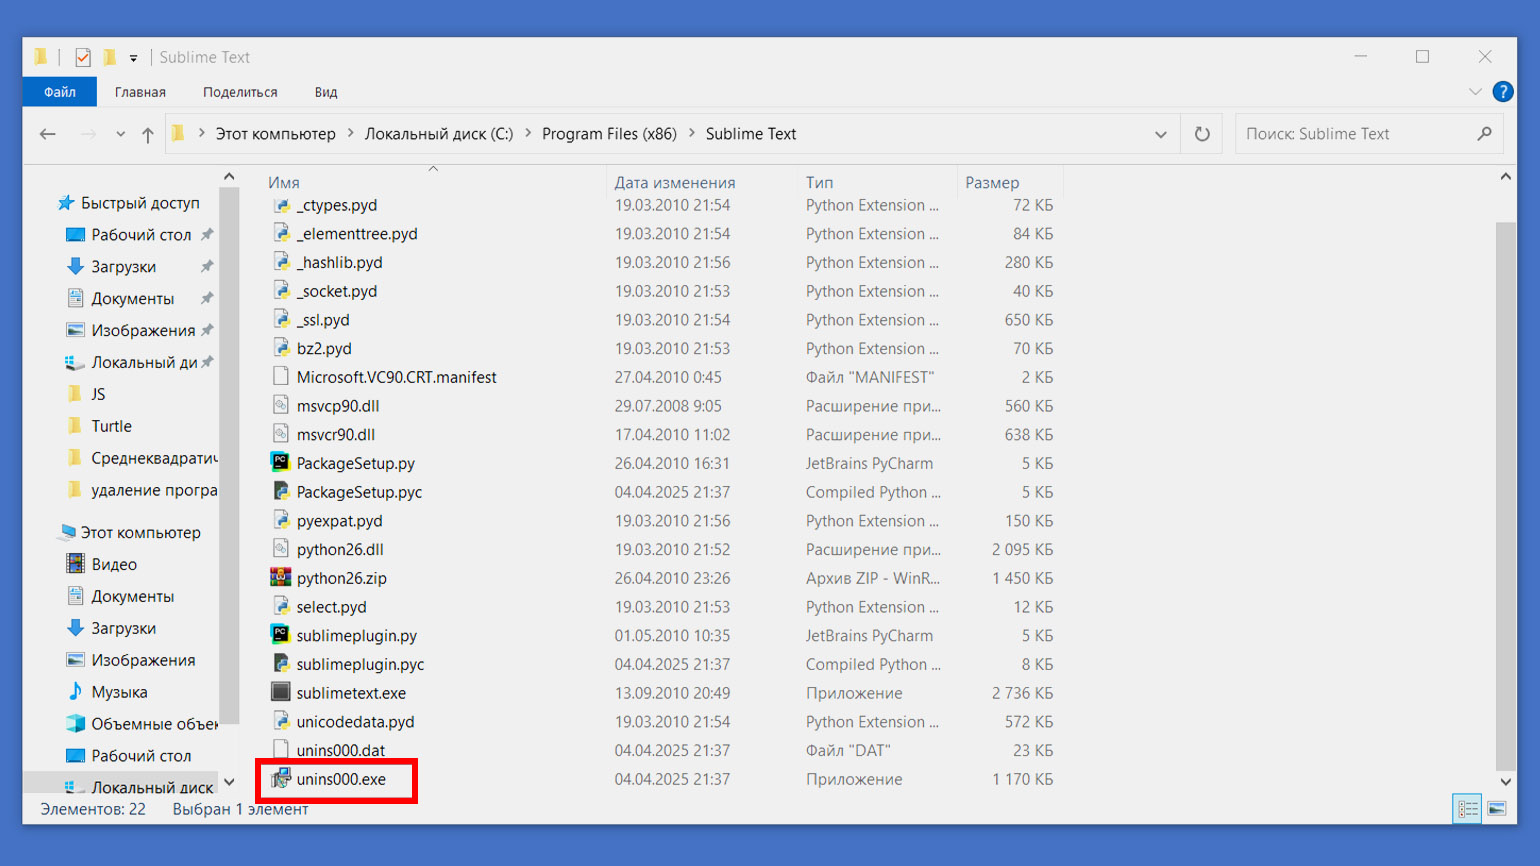Click the Microsoft.VC90.CRT.manifest file icon
The width and height of the screenshot is (1540, 866).
point(281,377)
